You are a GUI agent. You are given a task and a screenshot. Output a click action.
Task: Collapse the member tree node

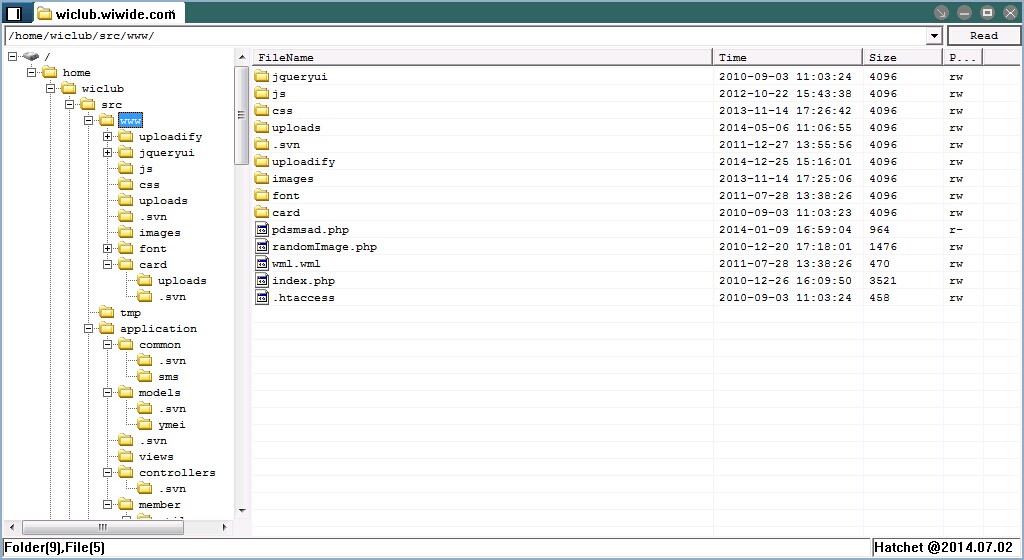pos(107,504)
